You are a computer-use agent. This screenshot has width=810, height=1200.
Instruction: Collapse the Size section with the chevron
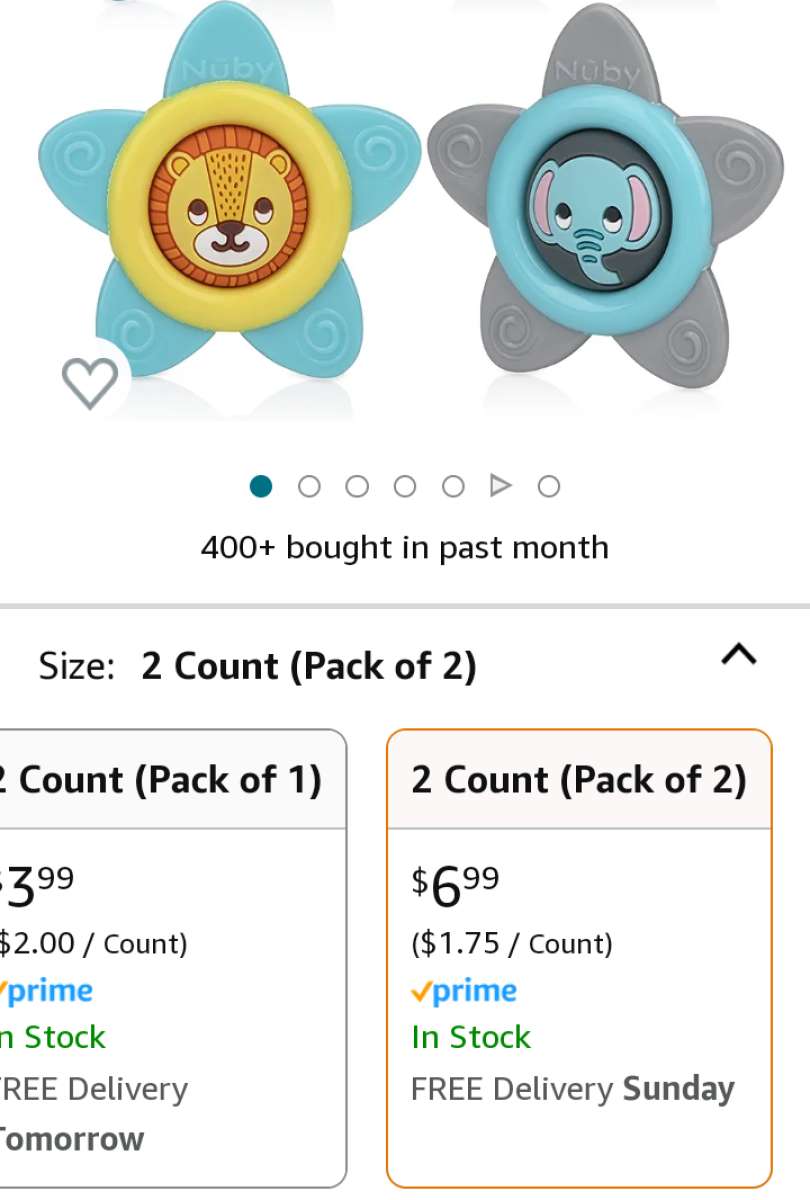tap(739, 656)
